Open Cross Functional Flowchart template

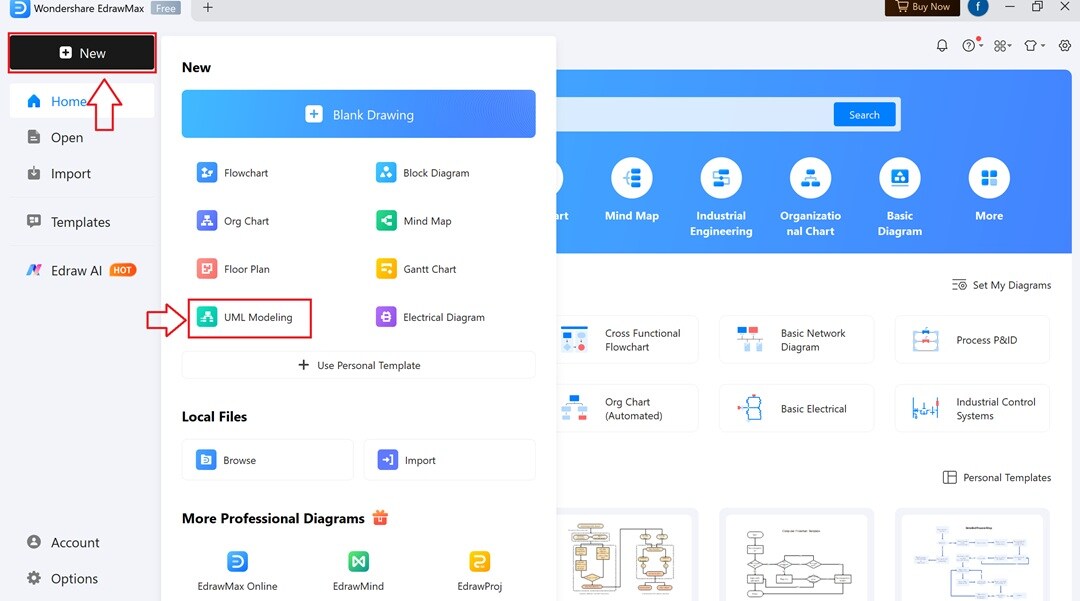tap(627, 339)
